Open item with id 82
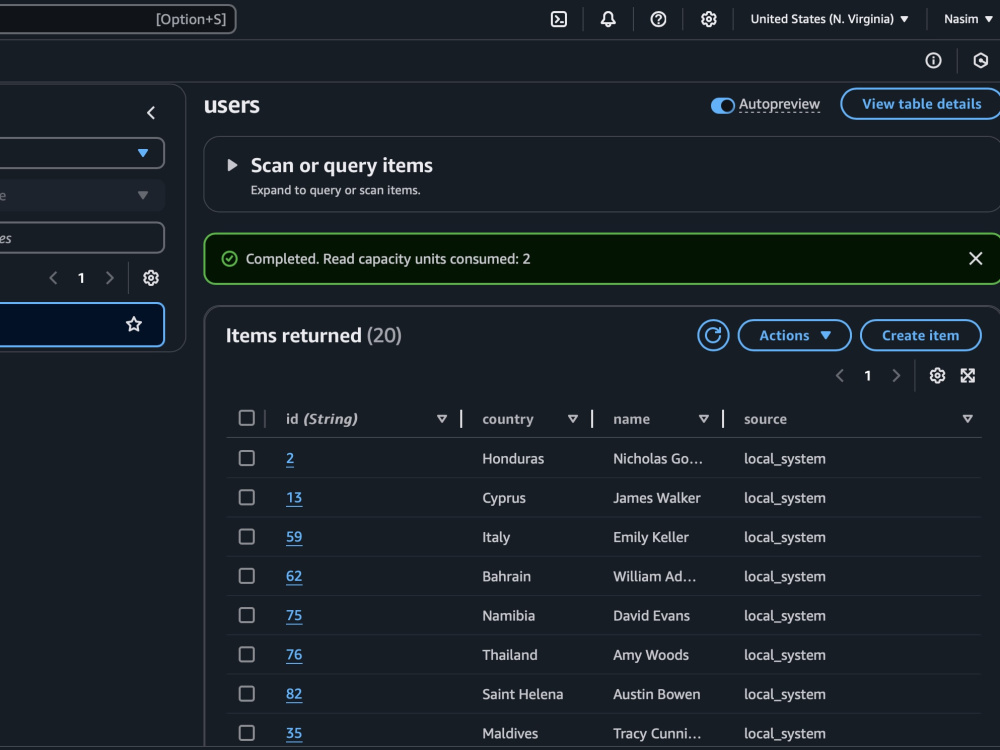 pyautogui.click(x=294, y=694)
